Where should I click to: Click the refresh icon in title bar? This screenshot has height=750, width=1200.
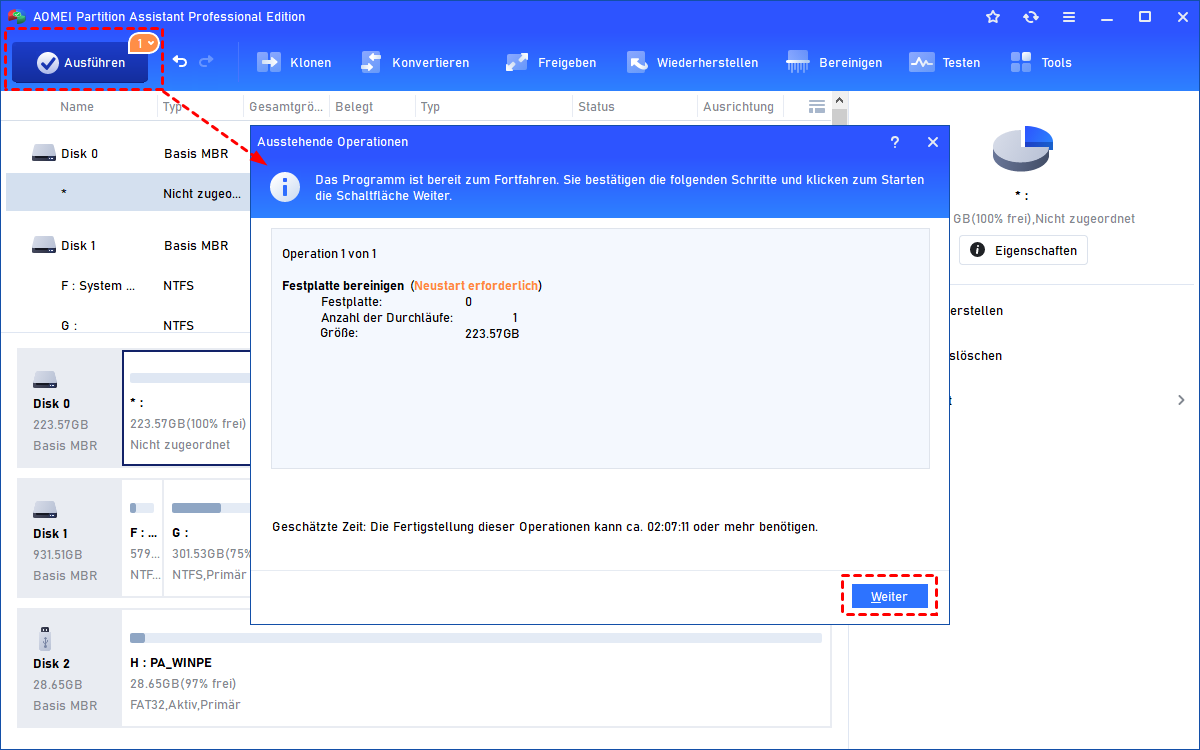(x=1031, y=17)
